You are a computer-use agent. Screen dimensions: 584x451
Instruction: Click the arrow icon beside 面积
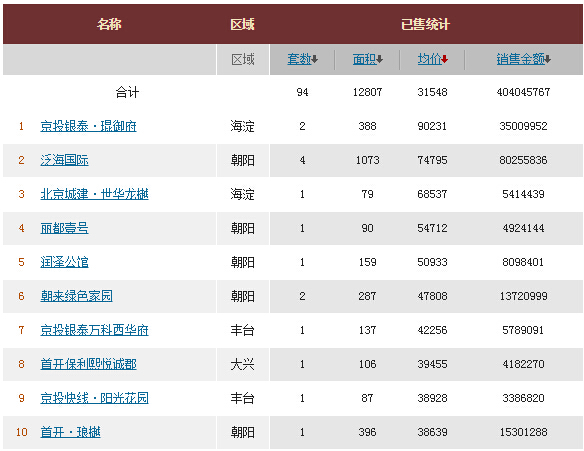(x=380, y=59)
